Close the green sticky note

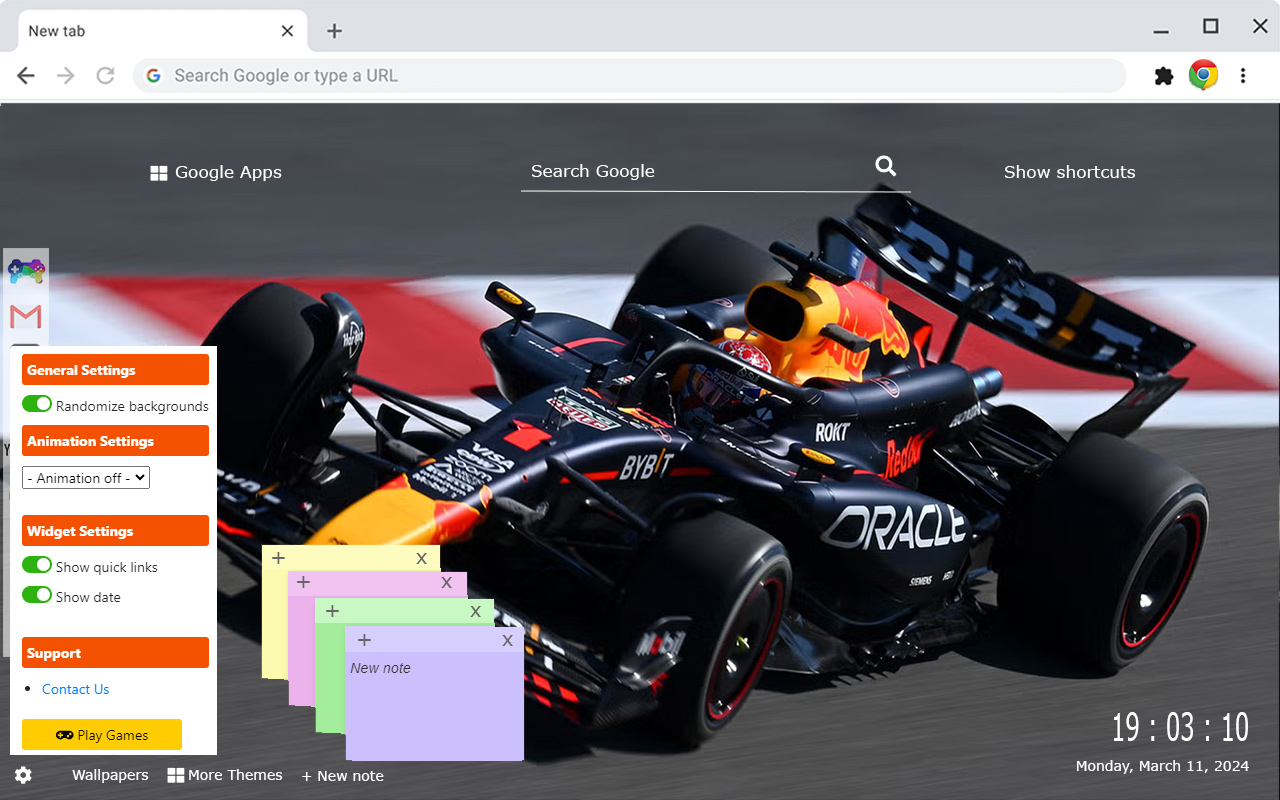coord(475,611)
